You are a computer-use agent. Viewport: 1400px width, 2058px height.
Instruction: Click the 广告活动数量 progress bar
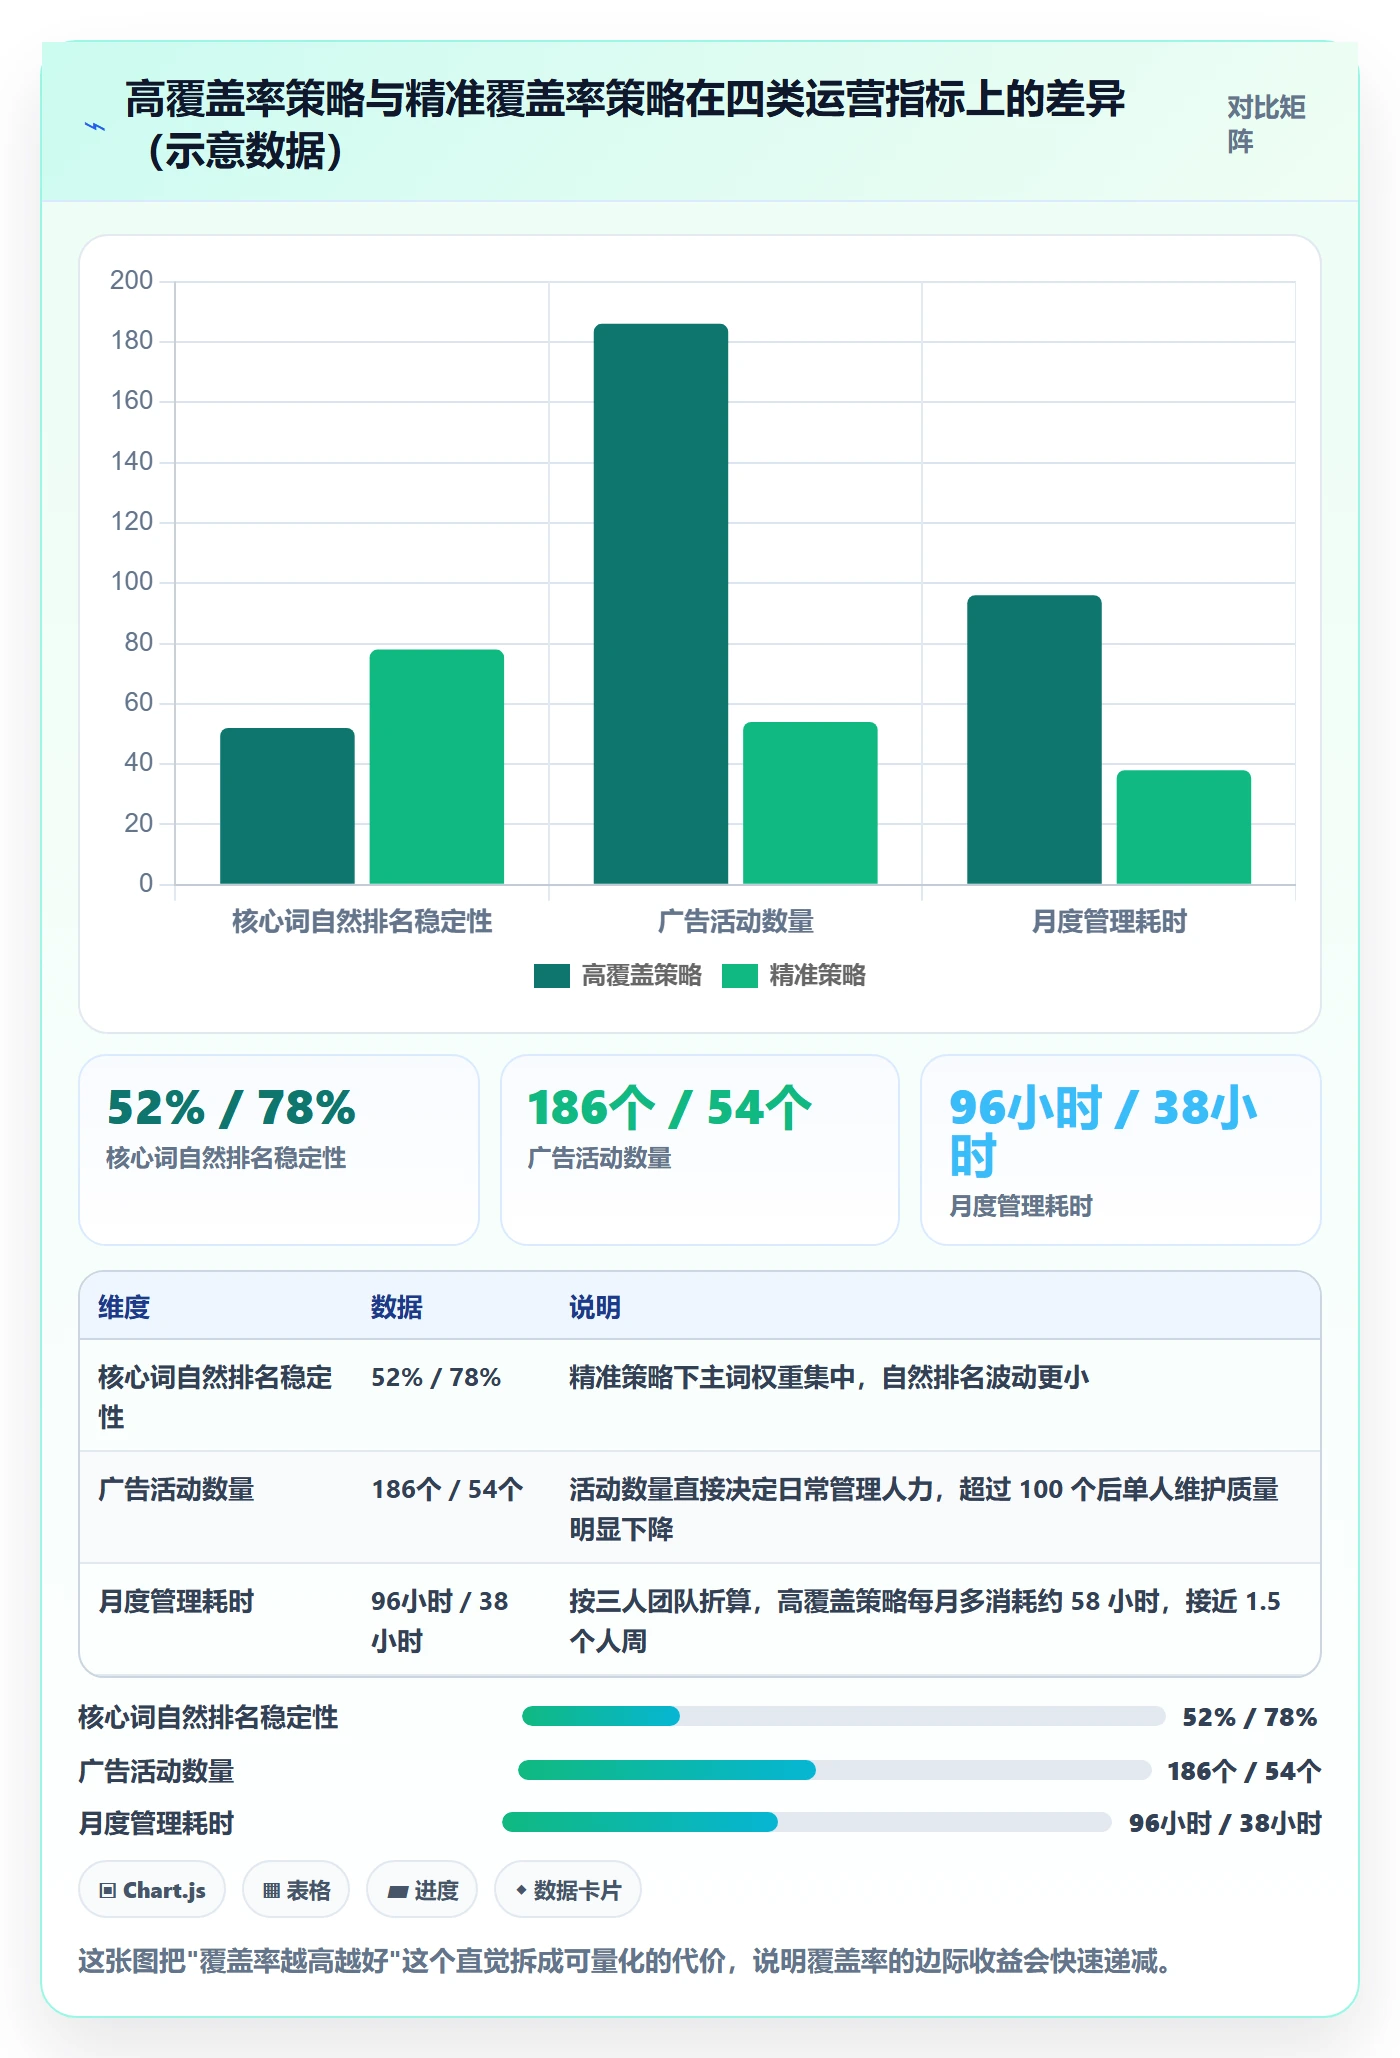(x=834, y=1771)
